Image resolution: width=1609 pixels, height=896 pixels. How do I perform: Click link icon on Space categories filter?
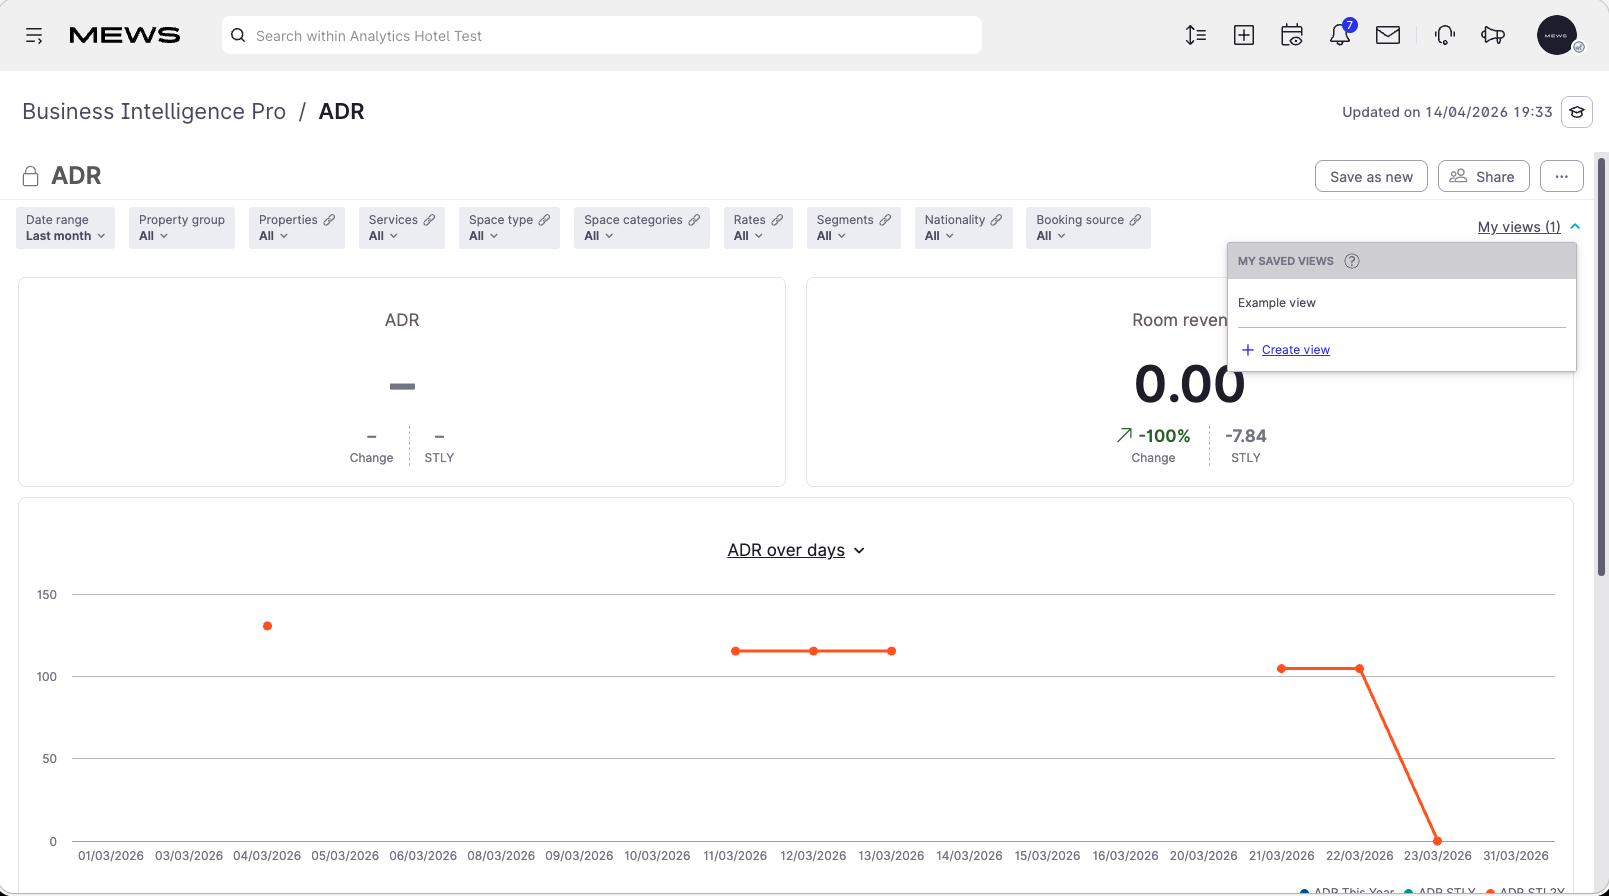coord(694,220)
